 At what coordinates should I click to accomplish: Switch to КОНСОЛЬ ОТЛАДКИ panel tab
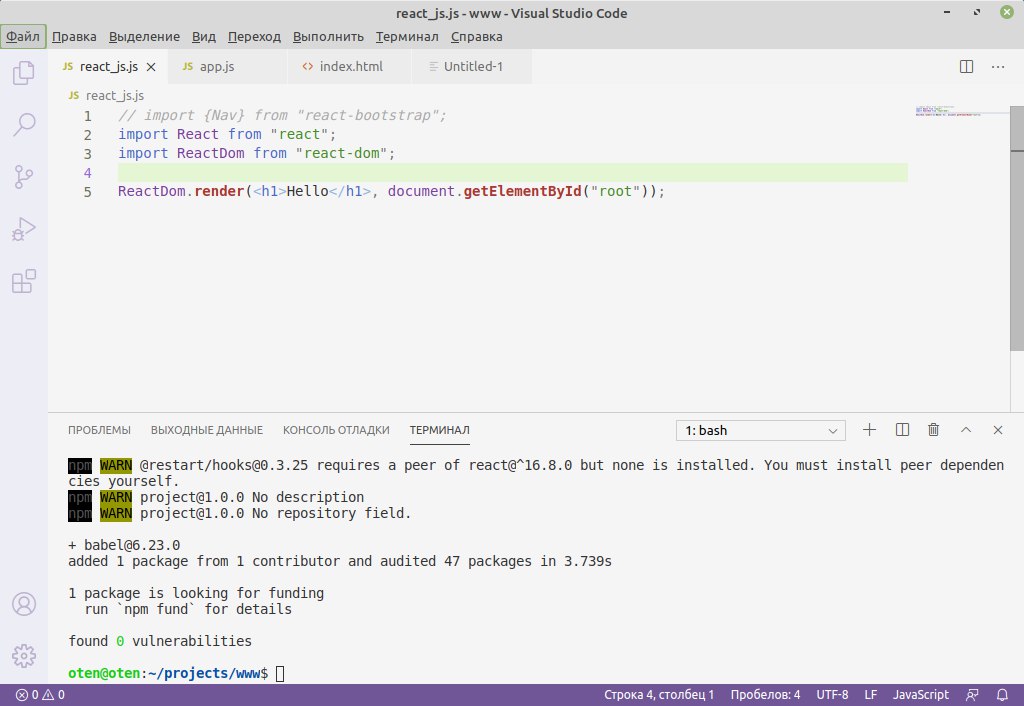point(336,430)
